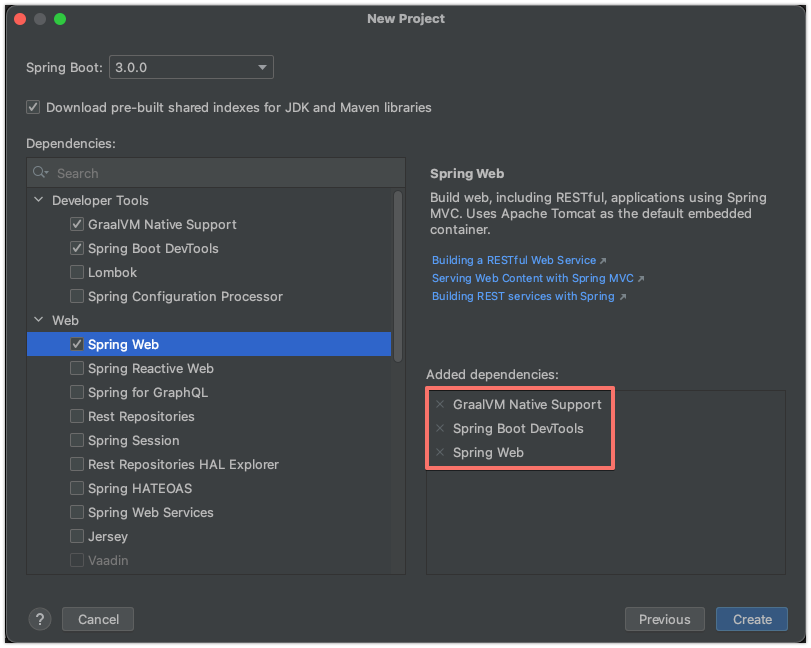Enable Spring Reactive Web checkbox
The width and height of the screenshot is (811, 648).
[x=77, y=368]
